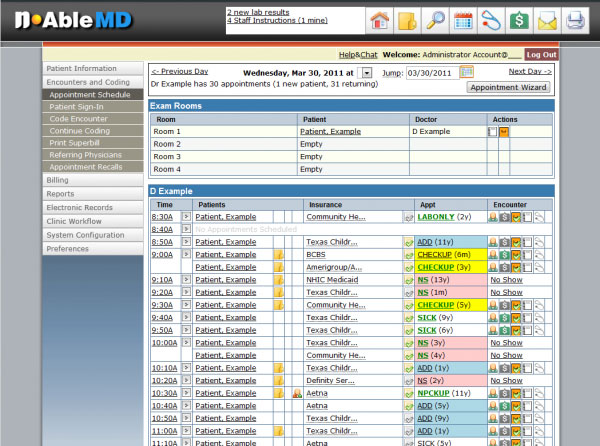Viewport: 600px width, 446px height.
Task: Click the person alert icon beside Aetna at 10:30A
Action: point(297,393)
